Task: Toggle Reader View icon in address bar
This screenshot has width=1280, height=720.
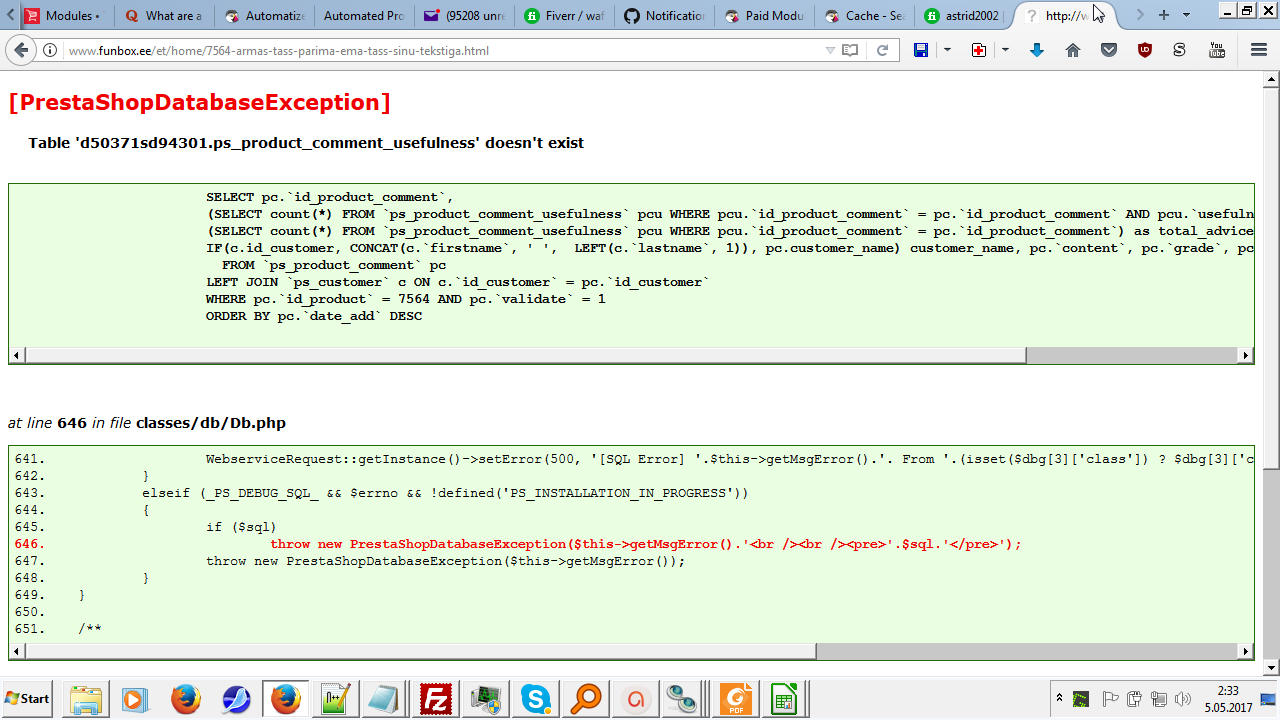Action: pyautogui.click(x=850, y=50)
